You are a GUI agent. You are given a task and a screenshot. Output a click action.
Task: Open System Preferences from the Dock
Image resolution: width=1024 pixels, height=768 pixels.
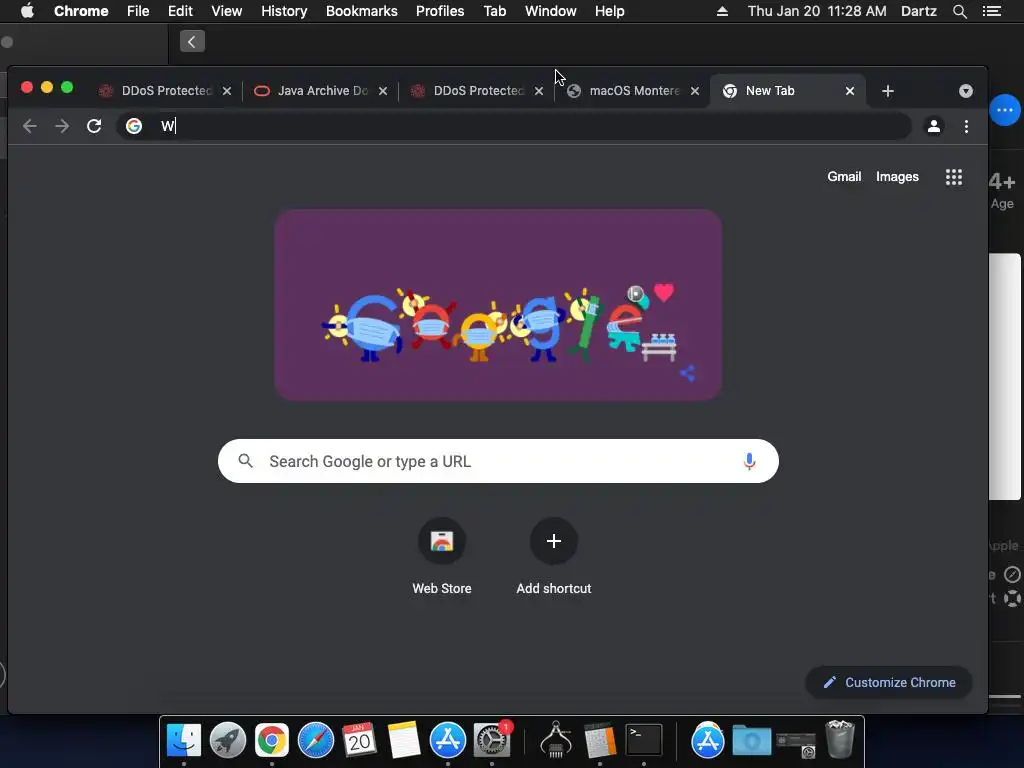tap(491, 740)
